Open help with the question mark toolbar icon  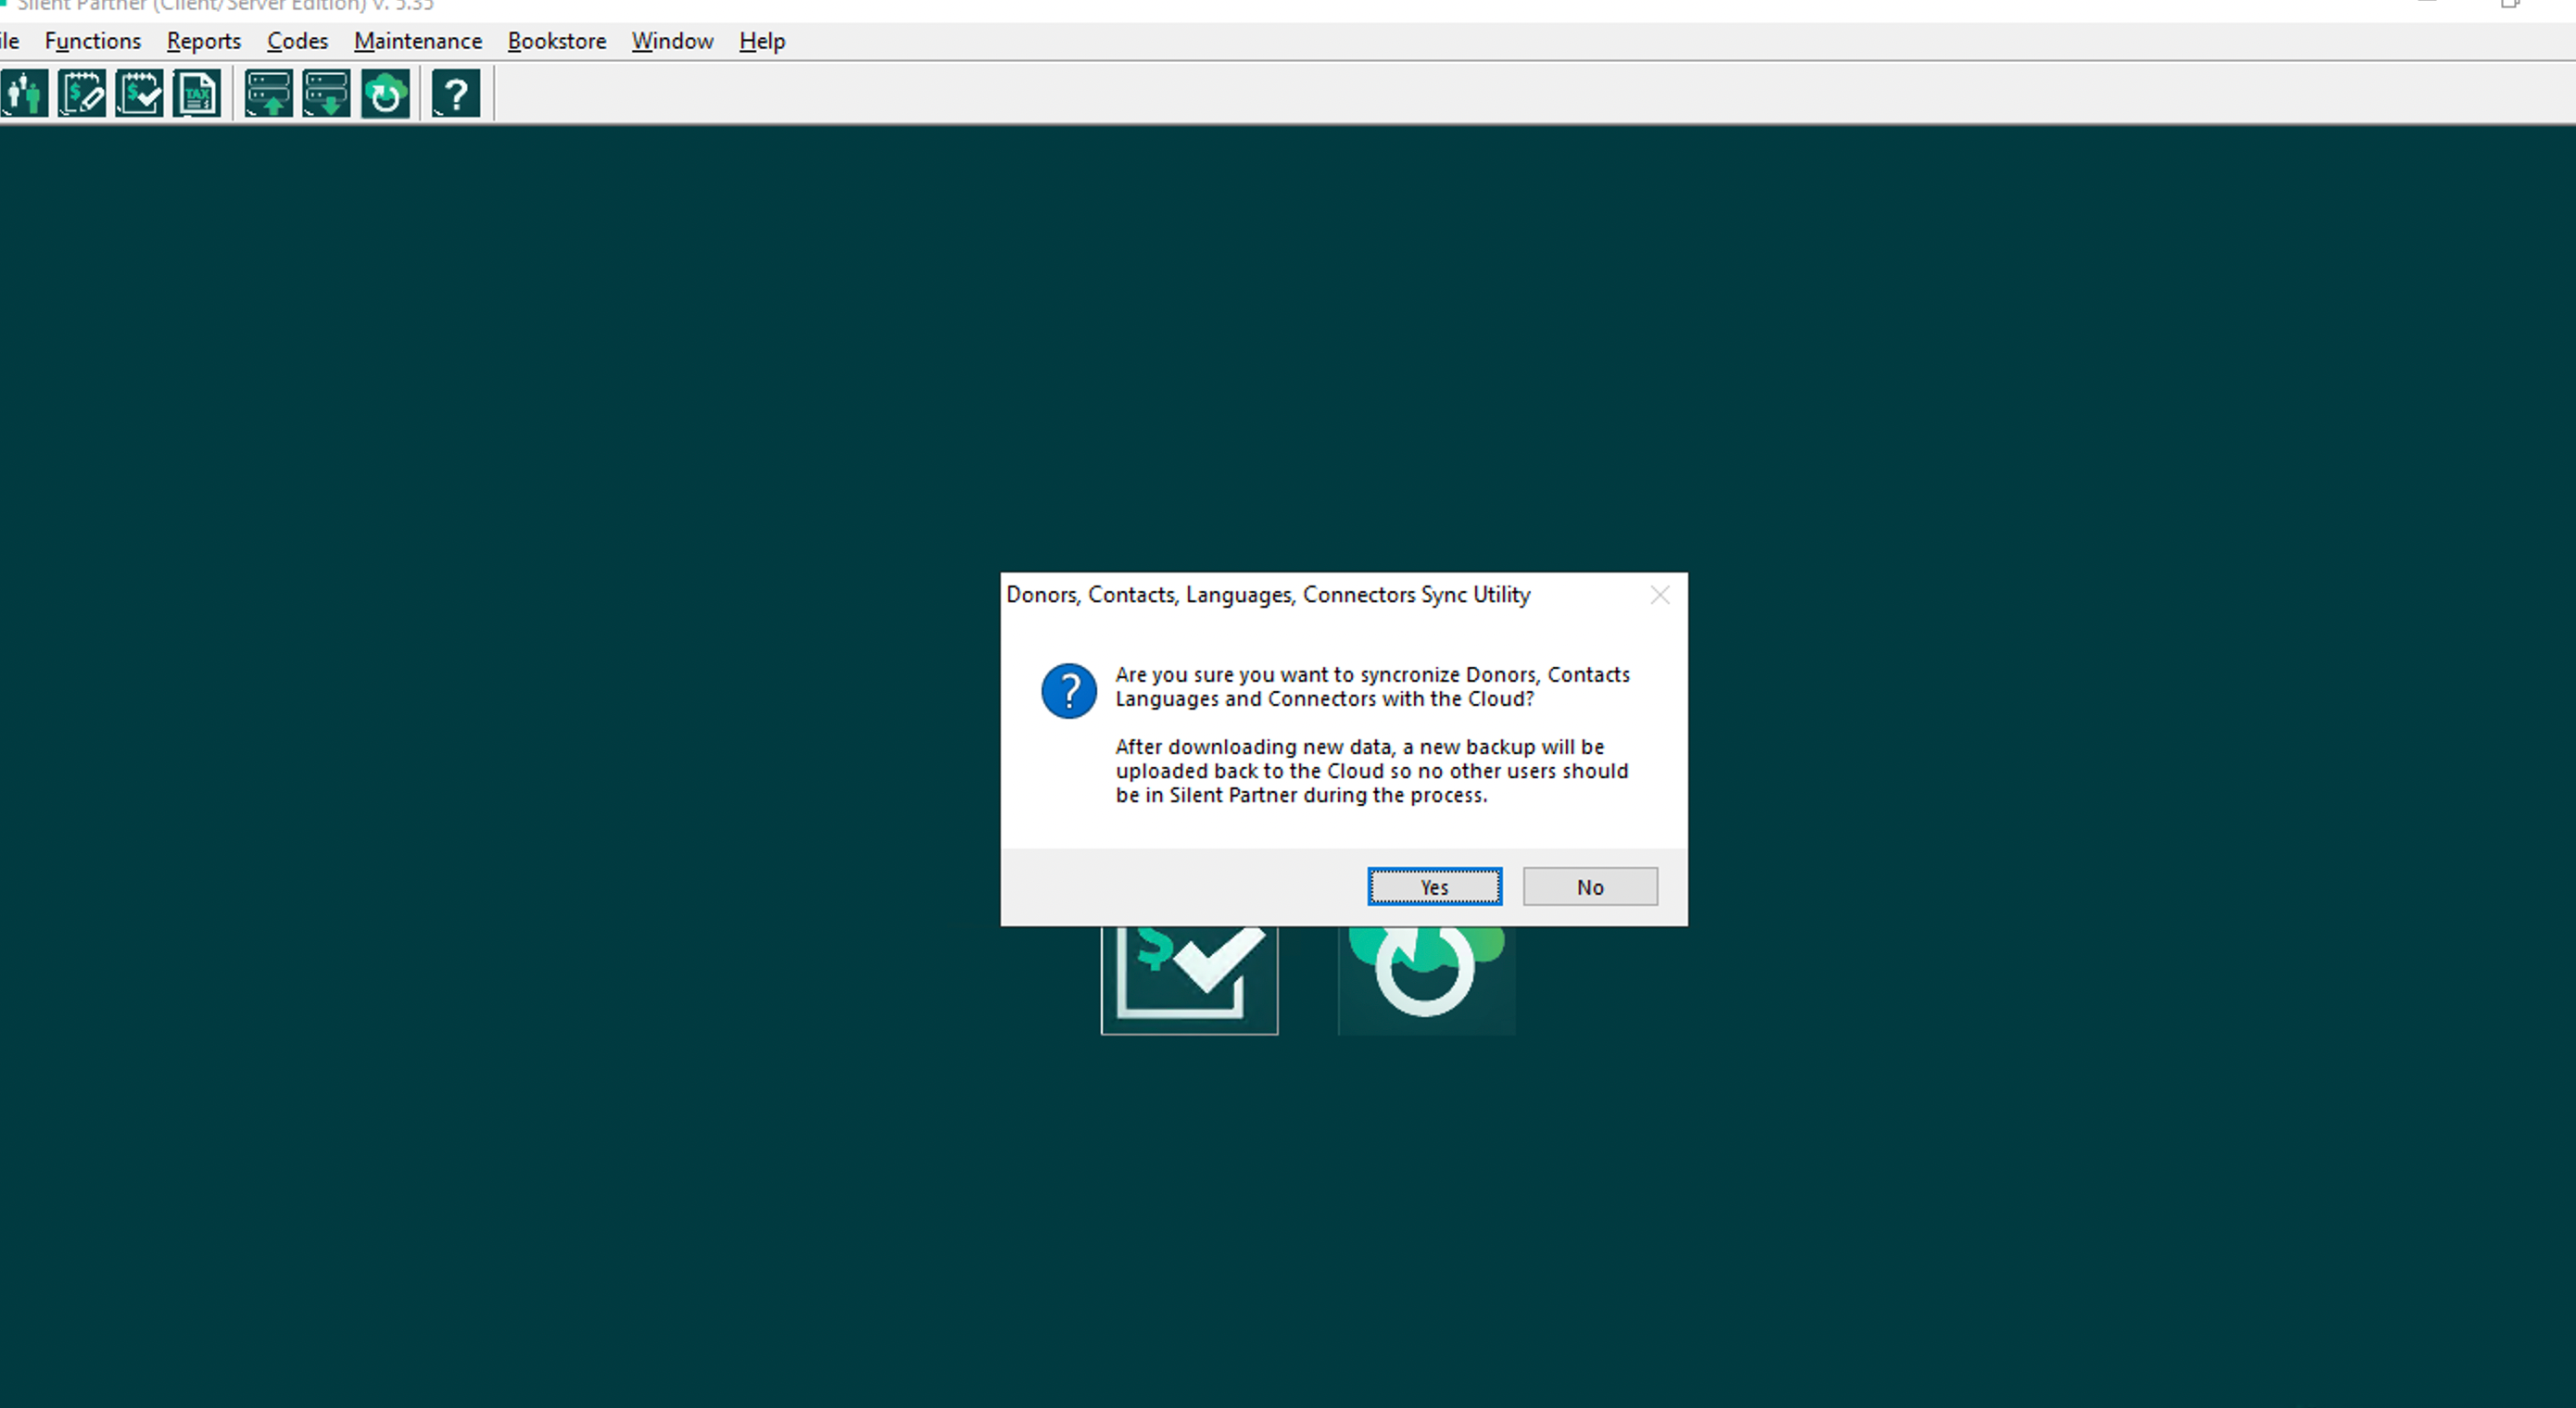tap(456, 94)
